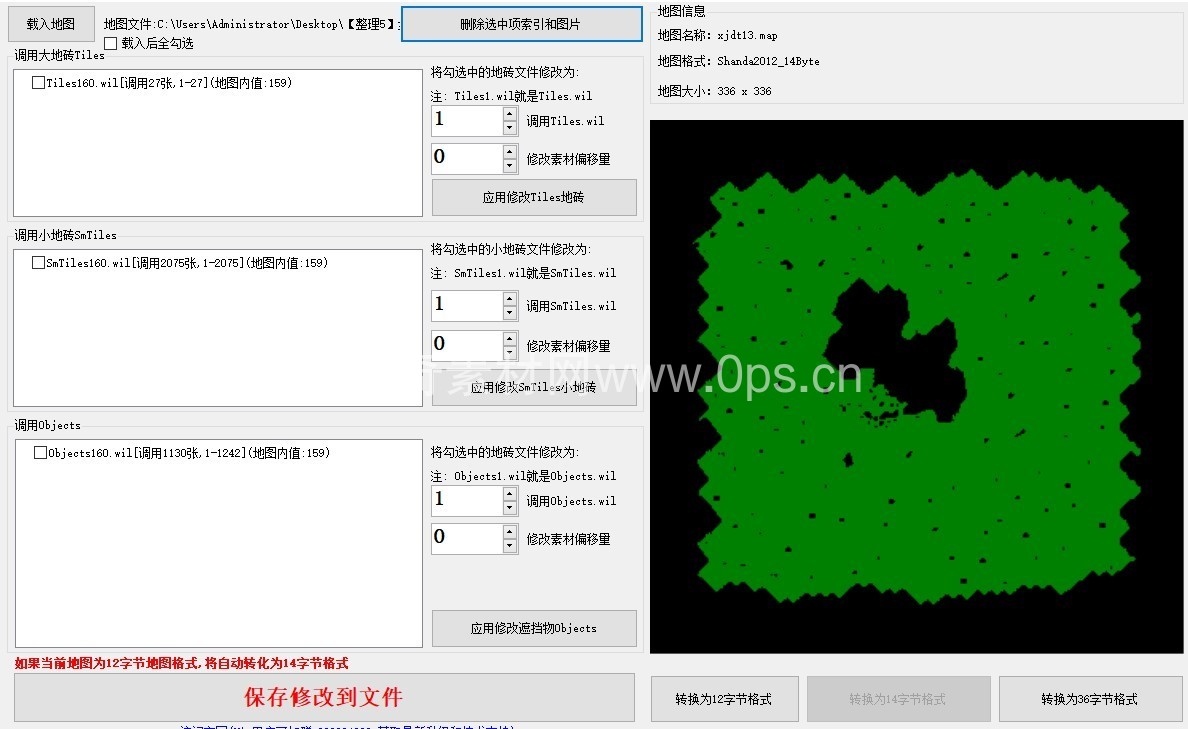
Task: Decrease Objects 修改素材偏移量 value with down arrow
Action: [510, 546]
